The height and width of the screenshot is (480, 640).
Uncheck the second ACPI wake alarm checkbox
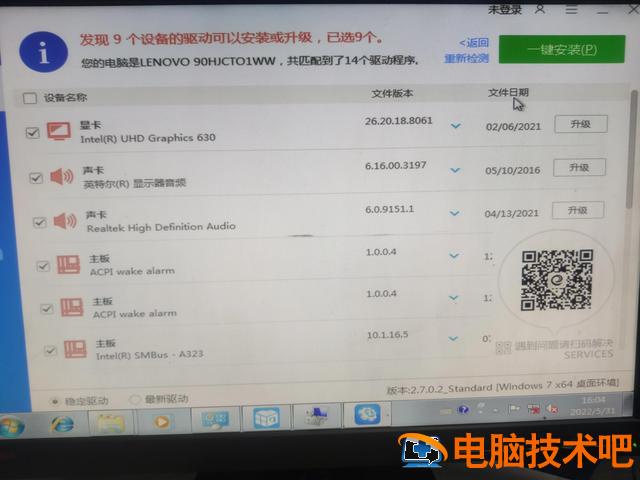coord(47,309)
